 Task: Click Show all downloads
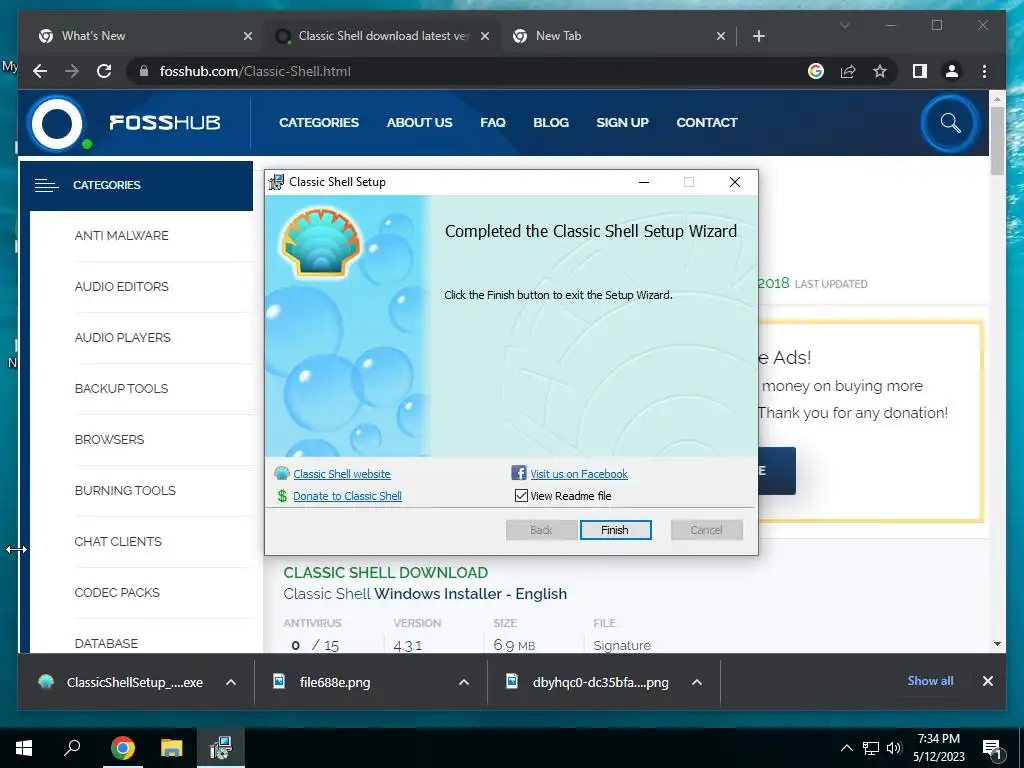(930, 680)
